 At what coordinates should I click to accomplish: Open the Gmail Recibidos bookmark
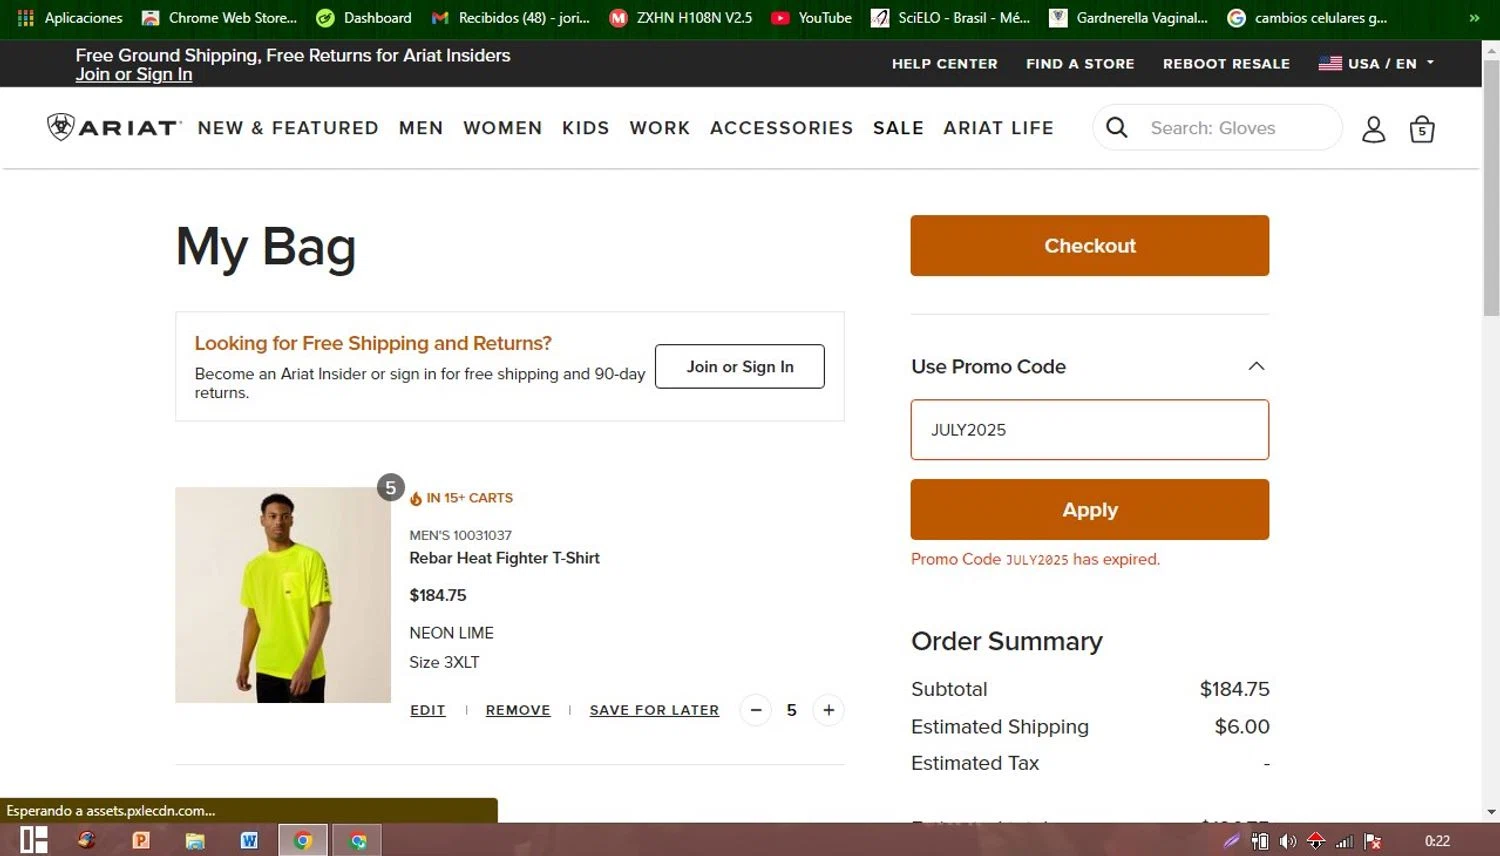511,18
